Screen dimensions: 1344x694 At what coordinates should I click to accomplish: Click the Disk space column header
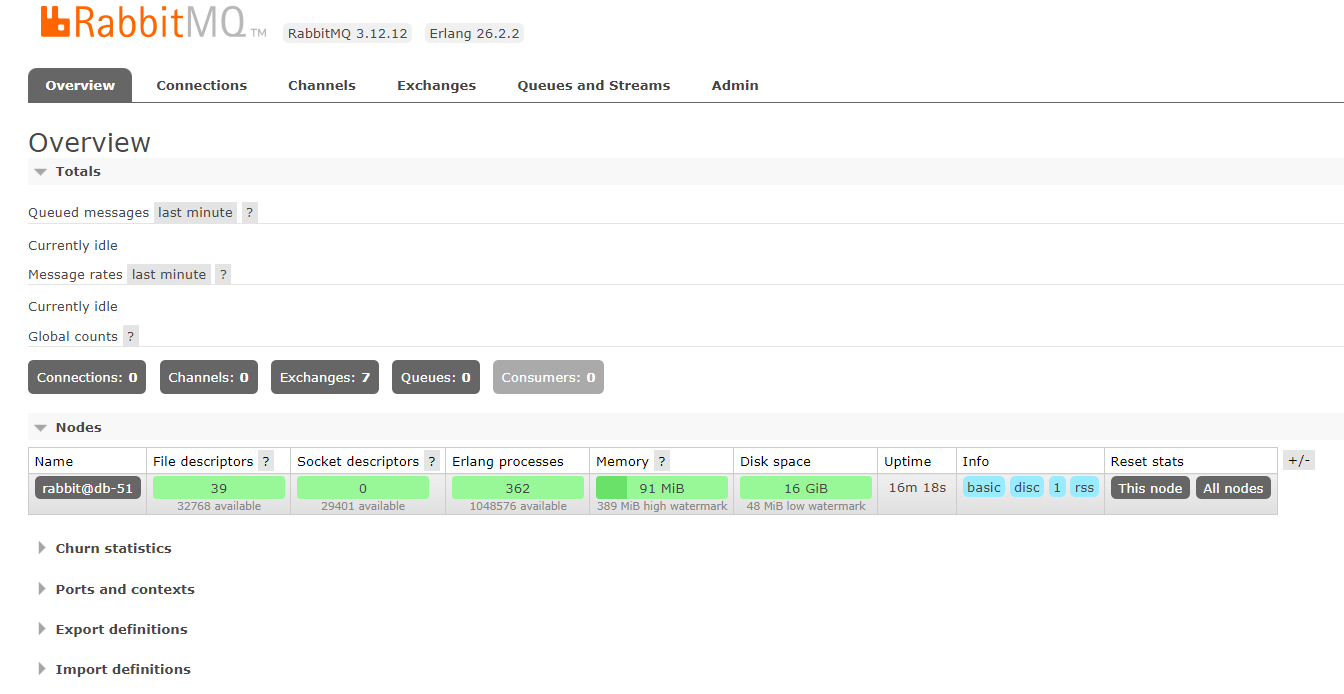pyautogui.click(x=775, y=461)
